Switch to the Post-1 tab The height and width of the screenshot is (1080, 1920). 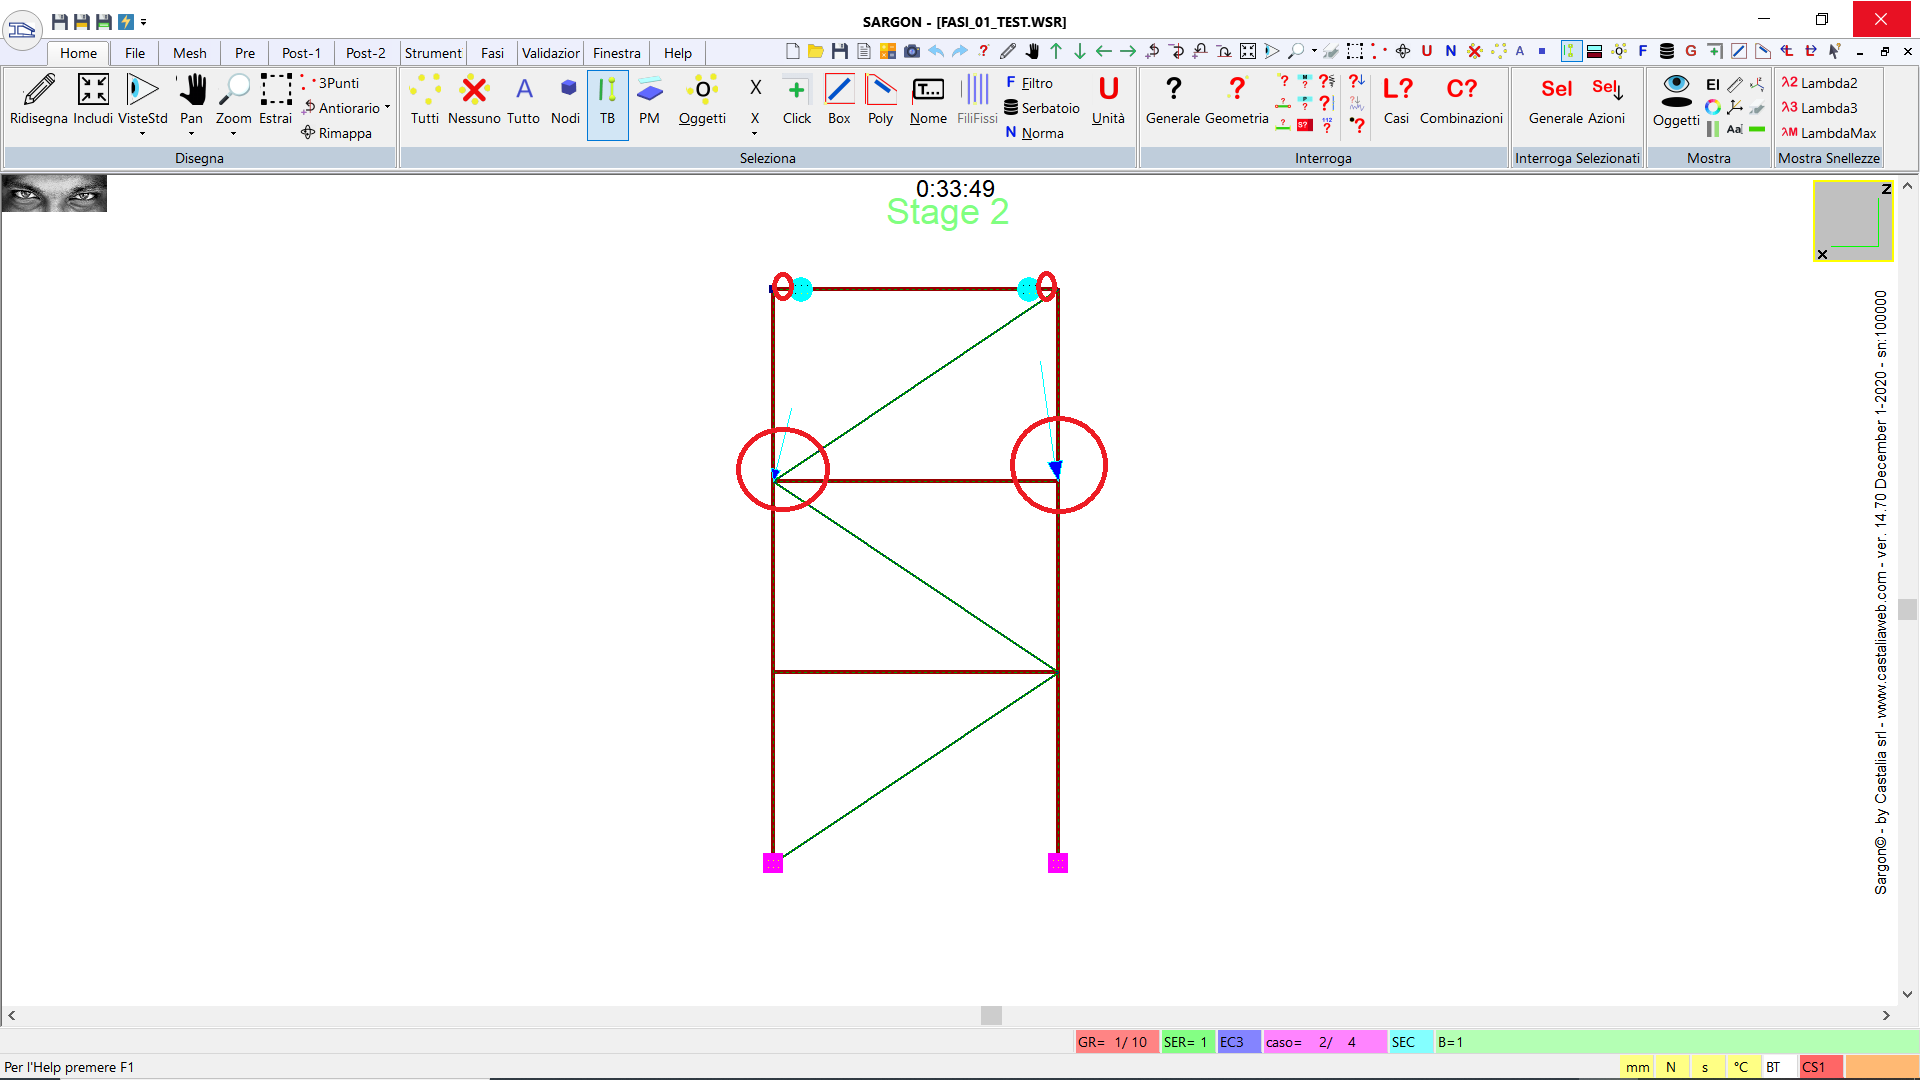[x=301, y=53]
